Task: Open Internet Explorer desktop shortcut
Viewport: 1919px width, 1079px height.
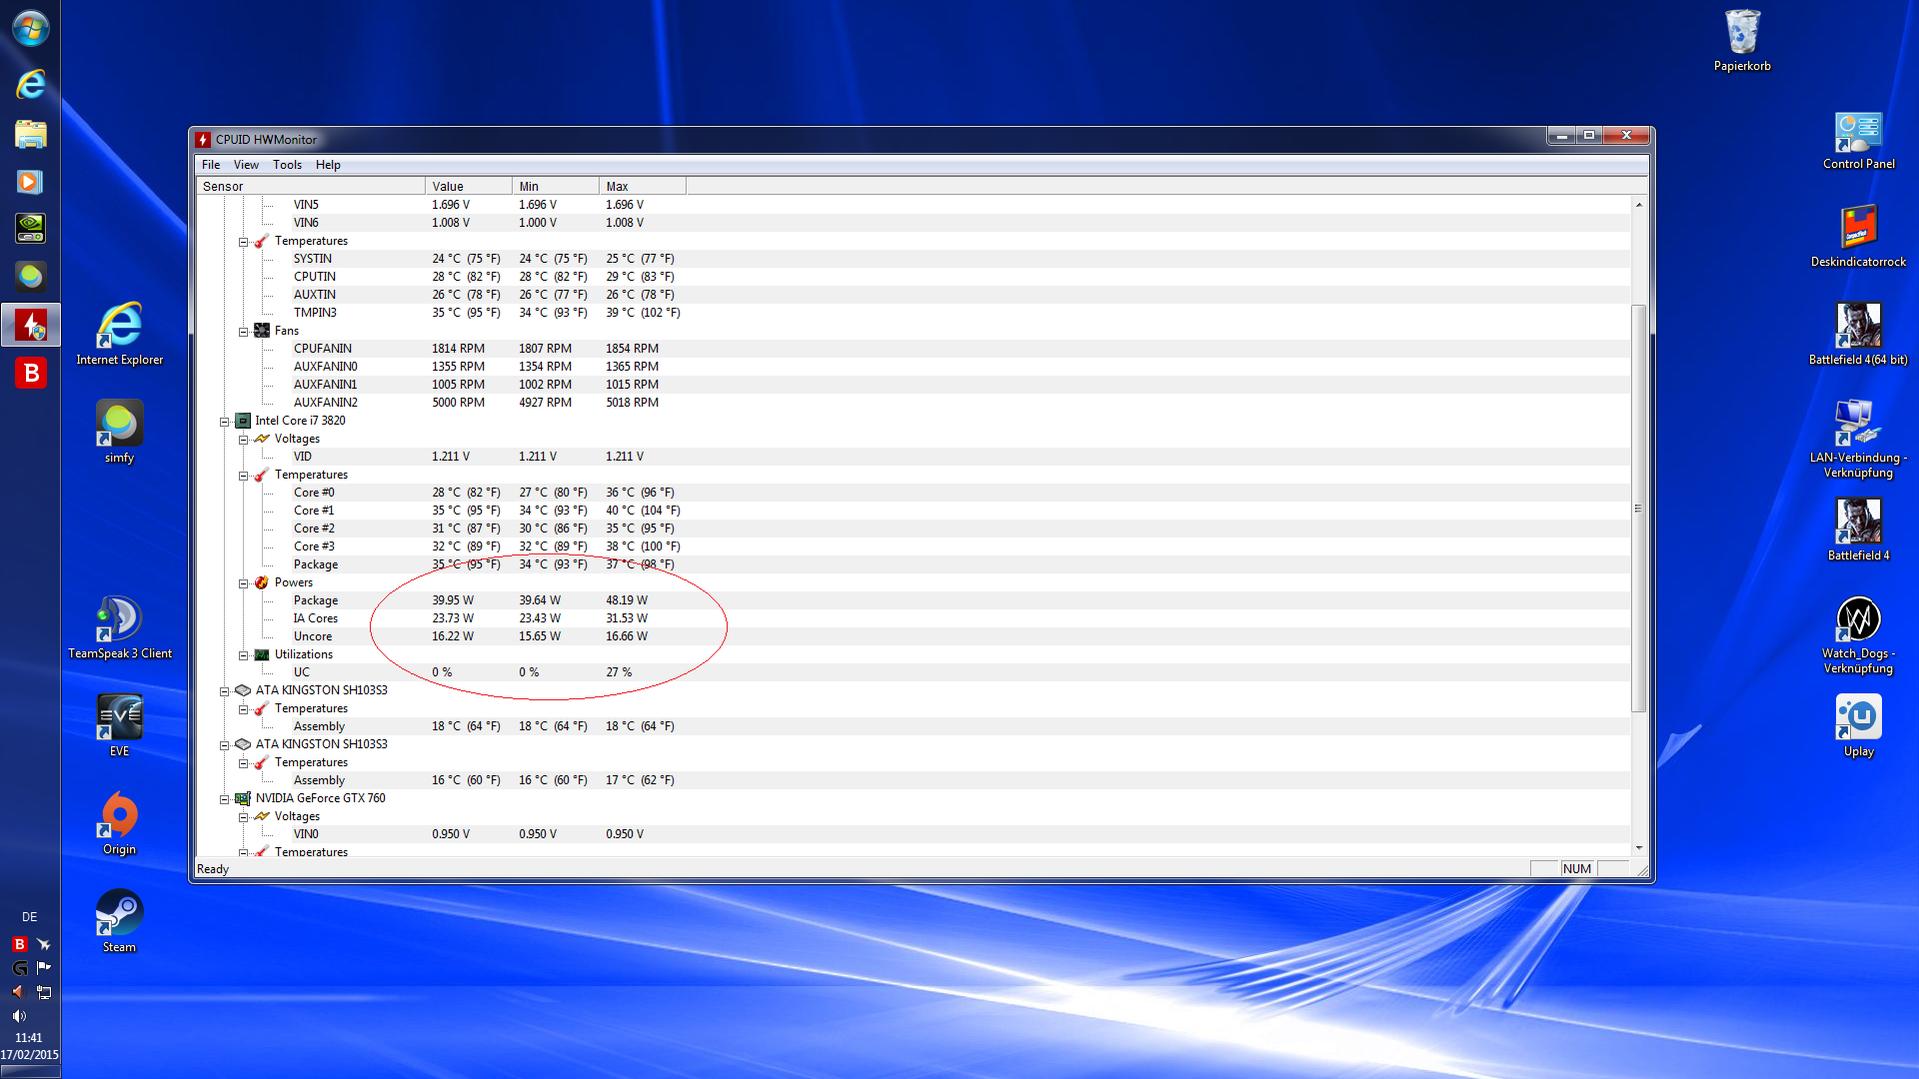Action: 119,334
